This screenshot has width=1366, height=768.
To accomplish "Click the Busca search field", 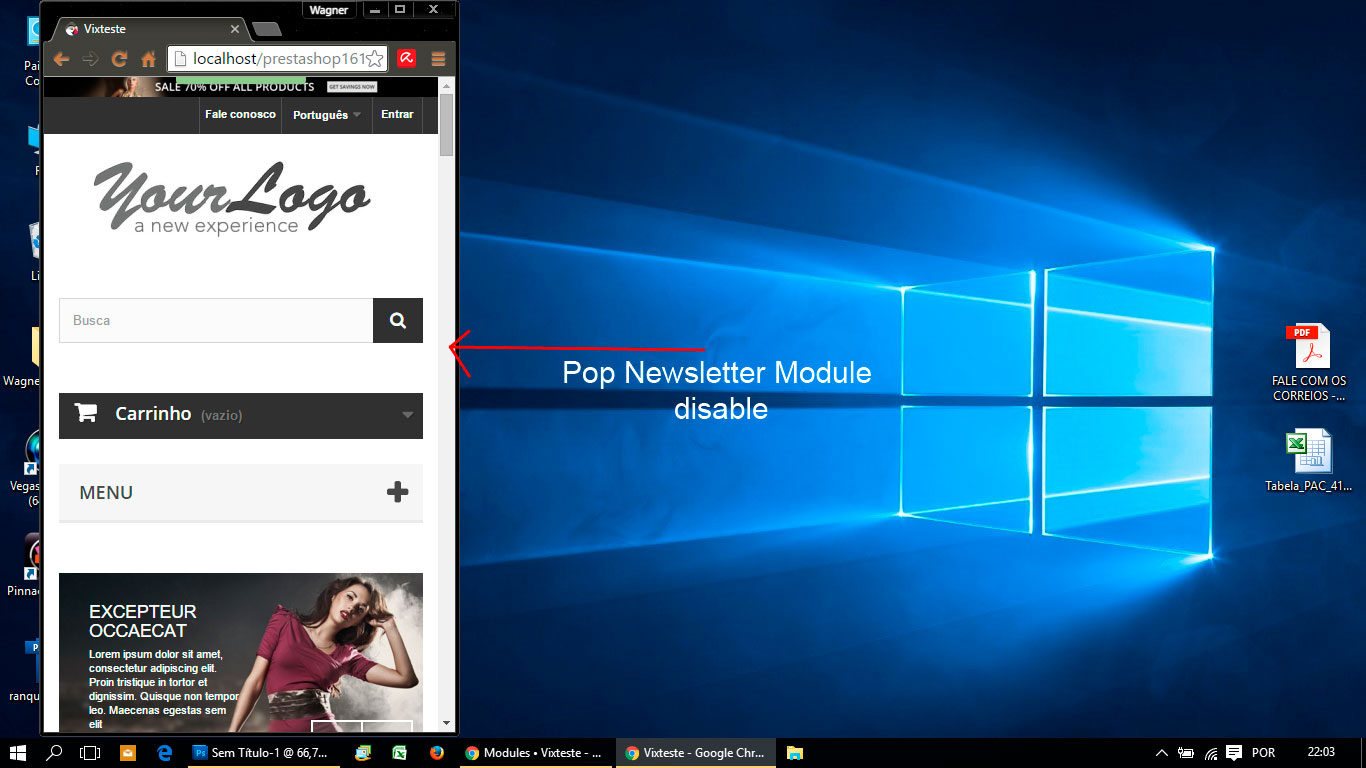I will click(216, 320).
